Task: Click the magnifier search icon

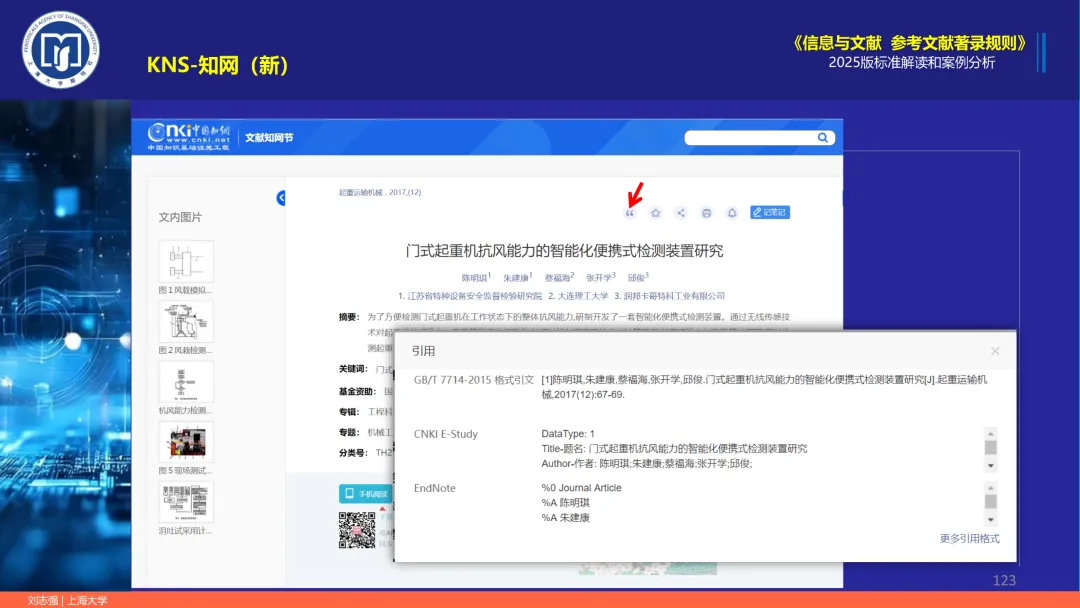Action: [822, 138]
